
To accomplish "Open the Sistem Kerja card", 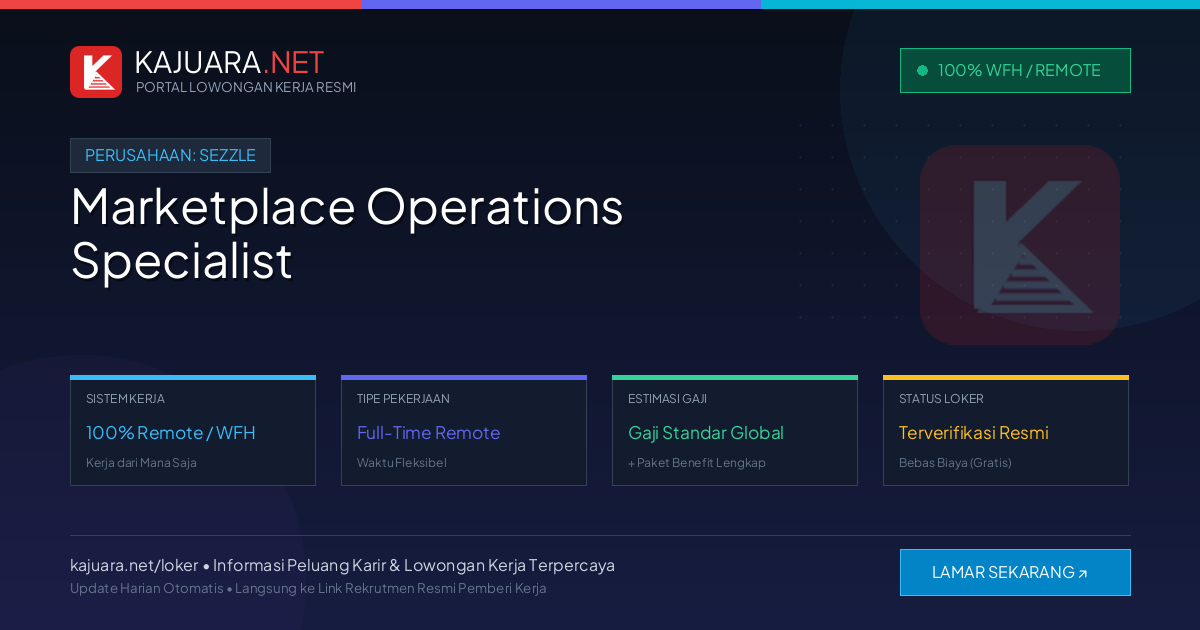I will 193,430.
